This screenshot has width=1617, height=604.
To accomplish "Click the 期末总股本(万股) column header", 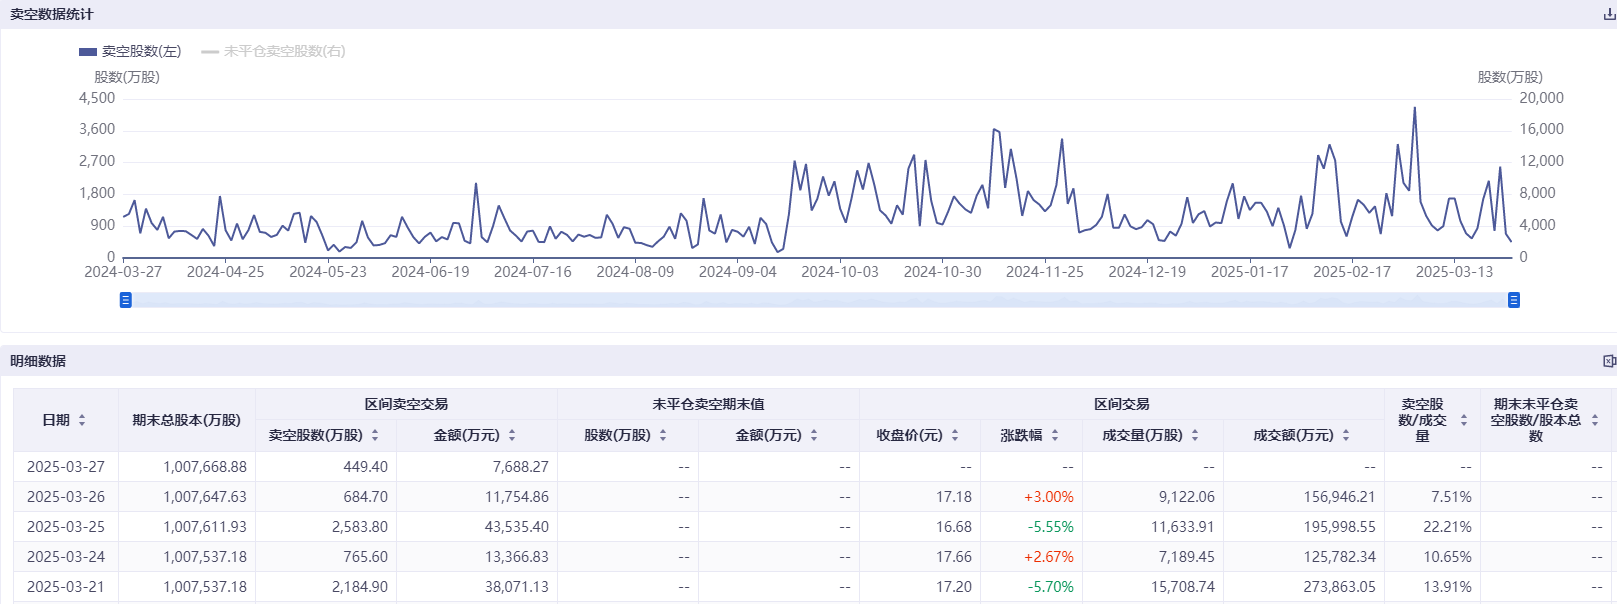I will pos(186,420).
